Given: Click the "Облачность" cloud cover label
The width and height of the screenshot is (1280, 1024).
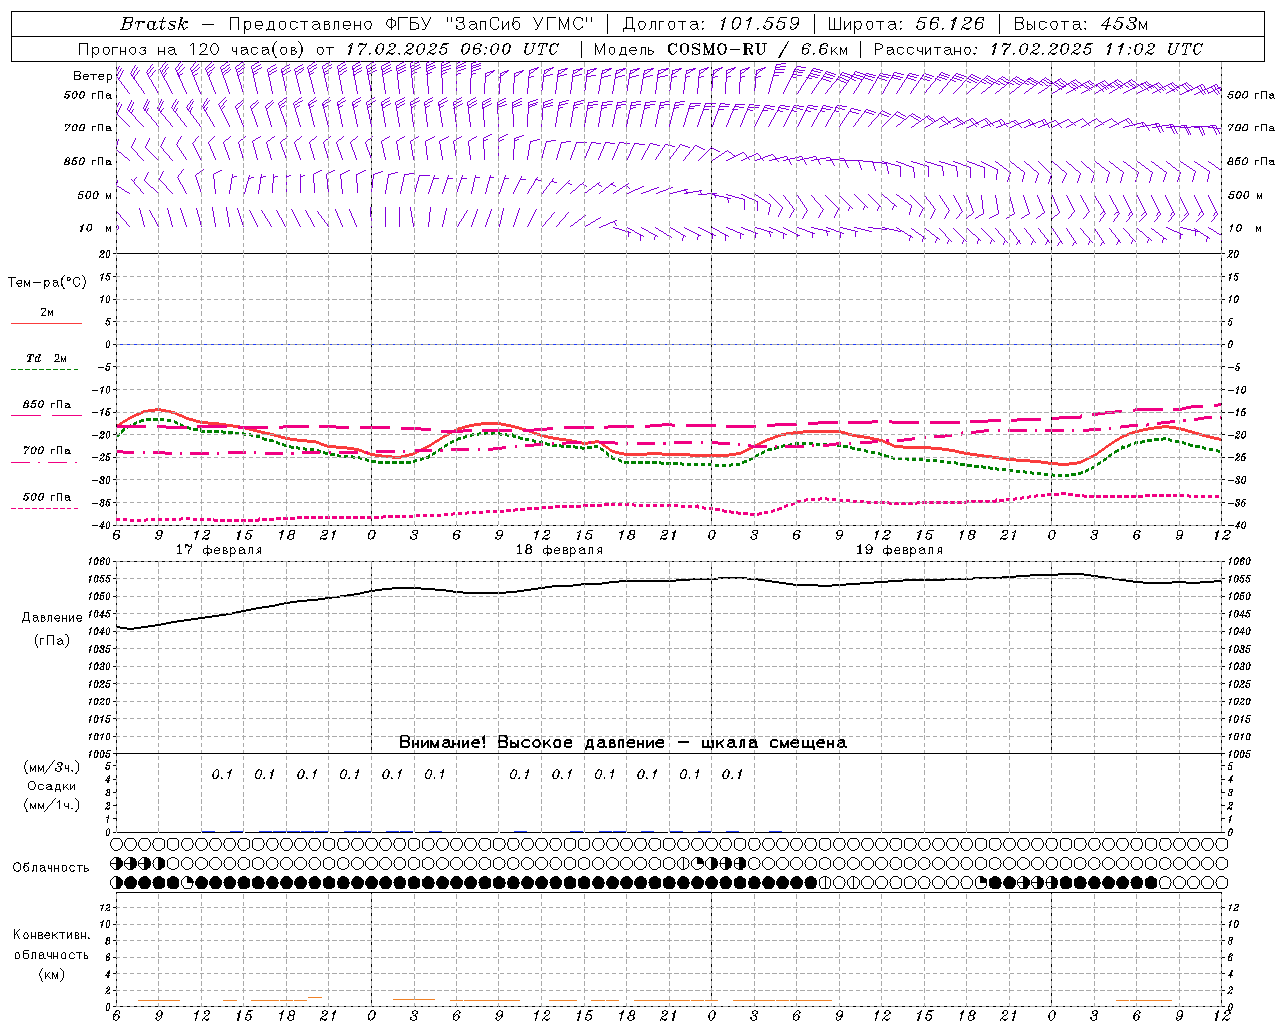Looking at the screenshot, I should coord(51,867).
